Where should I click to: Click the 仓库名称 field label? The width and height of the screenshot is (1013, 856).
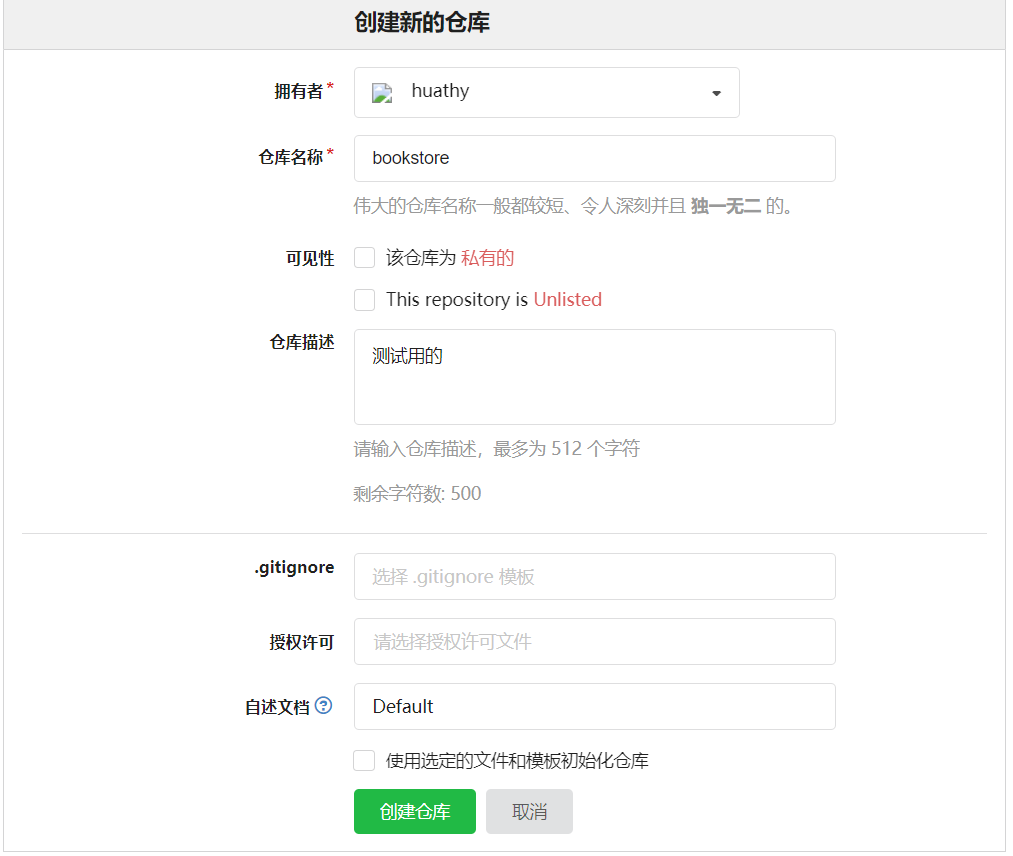[x=291, y=157]
